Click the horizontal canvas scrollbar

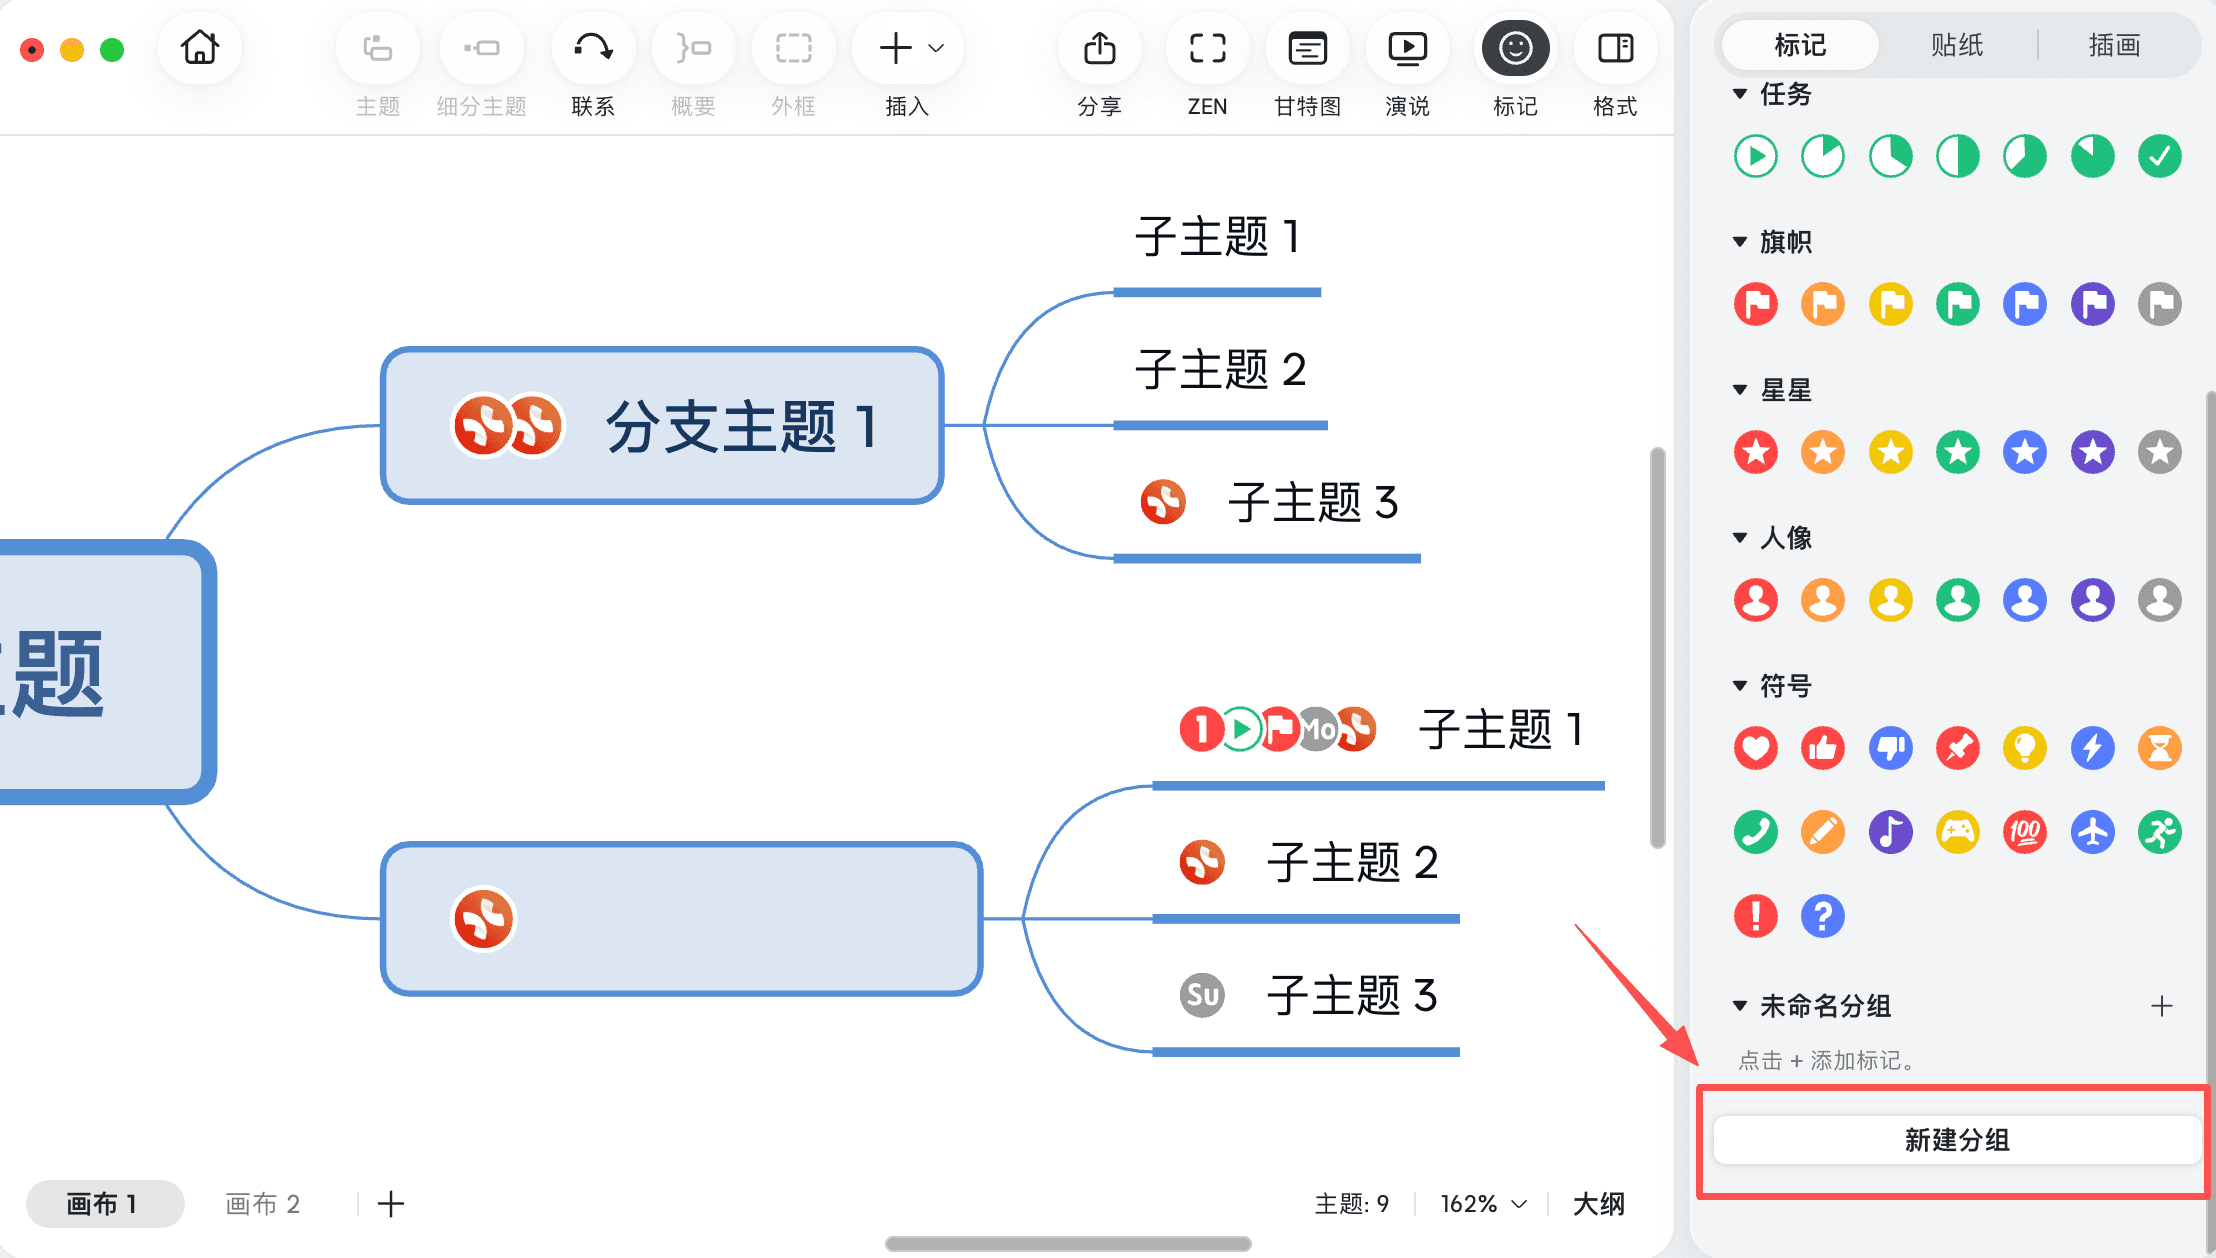[1068, 1244]
